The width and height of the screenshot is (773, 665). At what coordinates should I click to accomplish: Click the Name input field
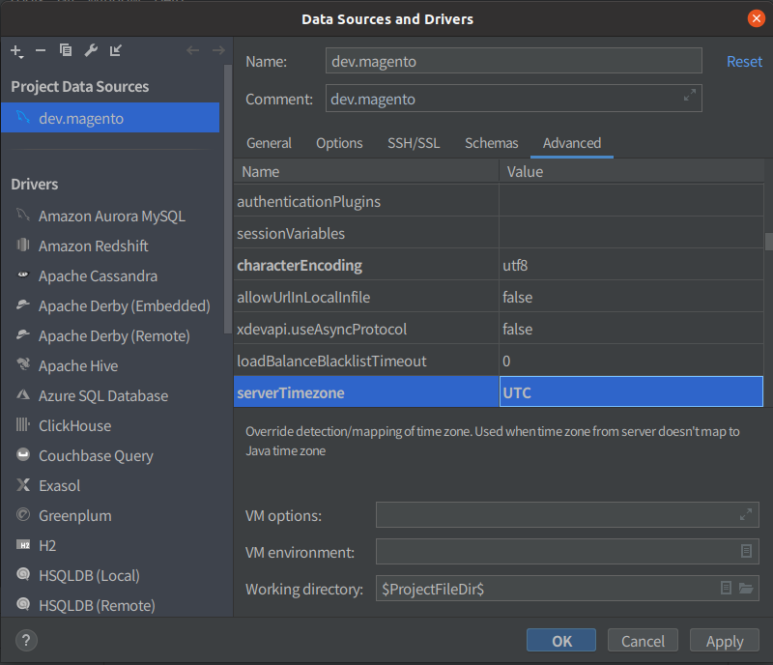[x=514, y=61]
